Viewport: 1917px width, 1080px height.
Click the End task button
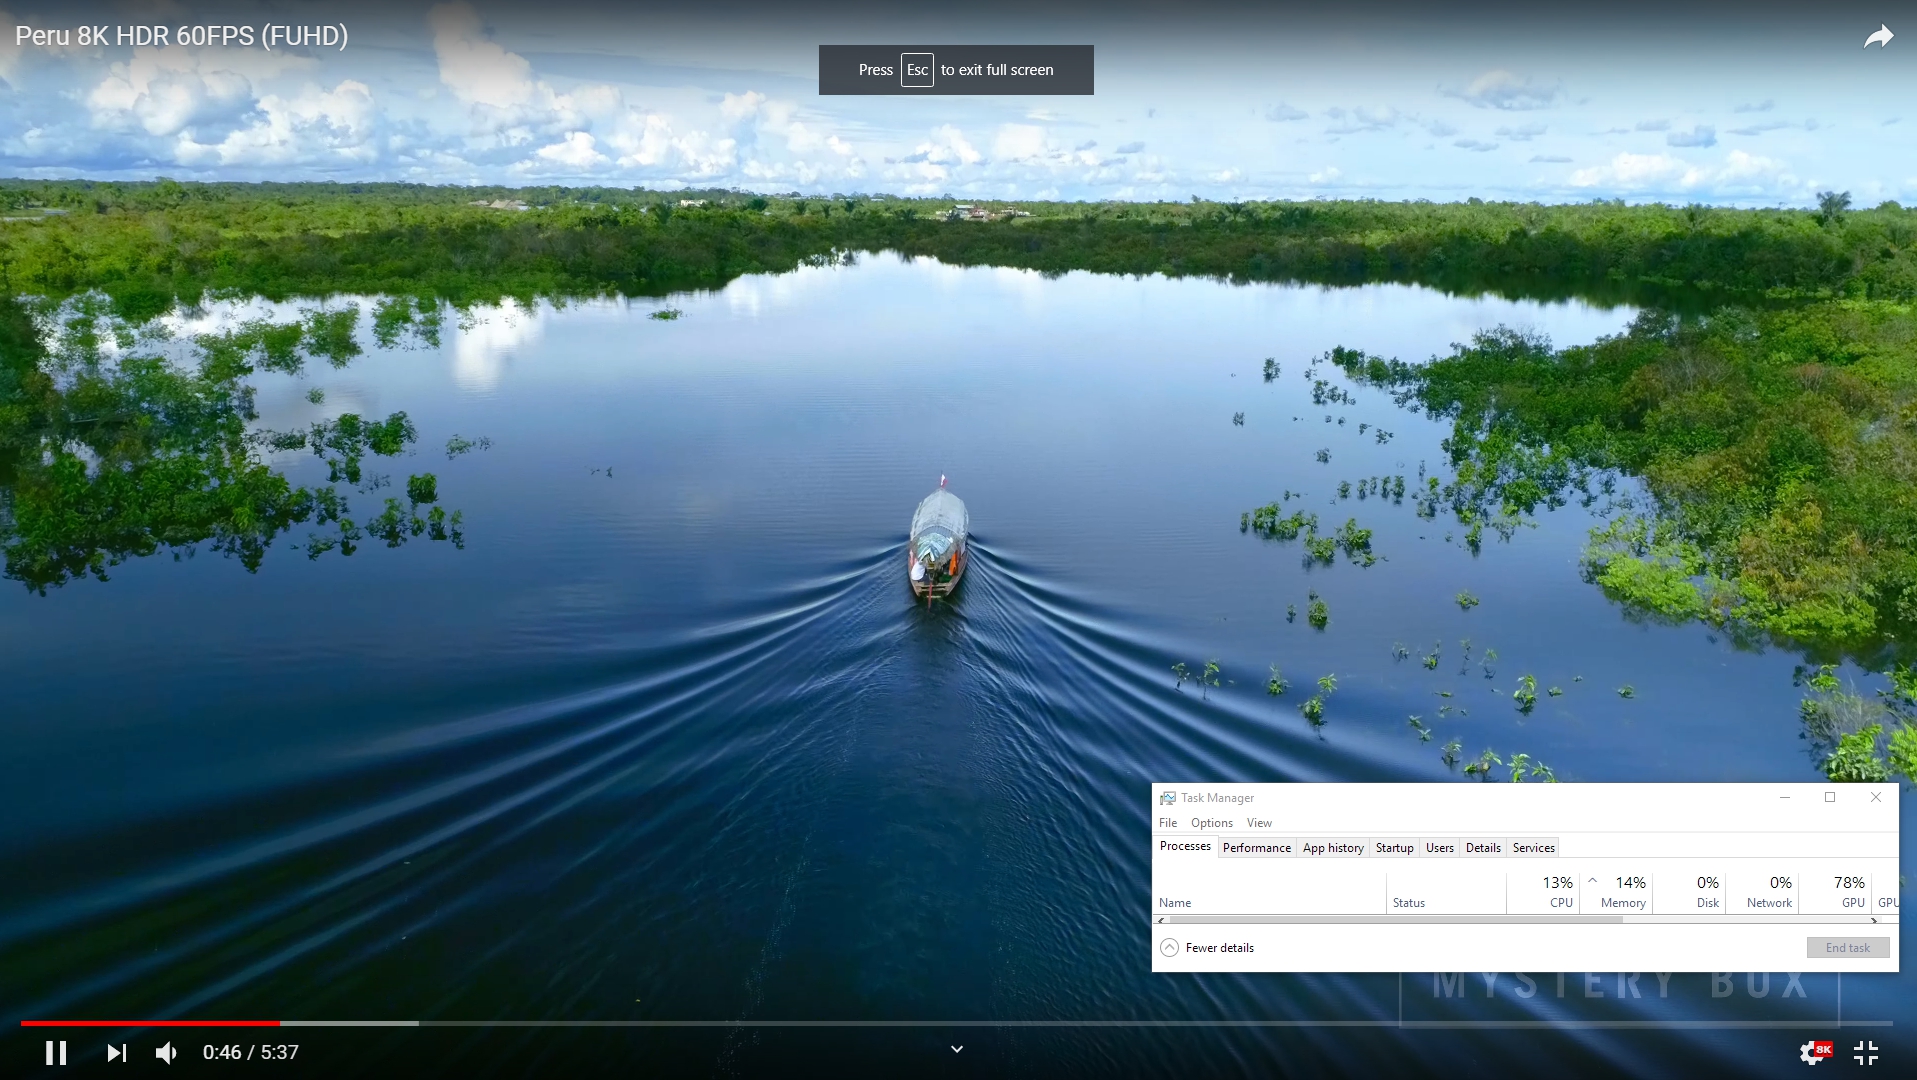click(1847, 947)
